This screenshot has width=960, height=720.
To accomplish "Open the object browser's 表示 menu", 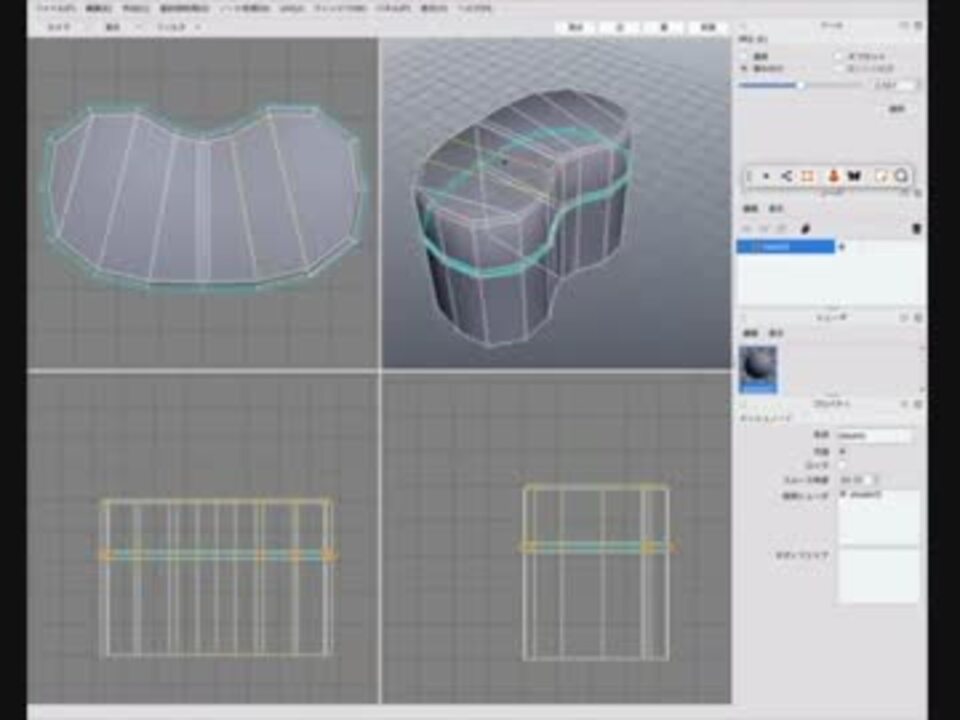I will point(776,209).
